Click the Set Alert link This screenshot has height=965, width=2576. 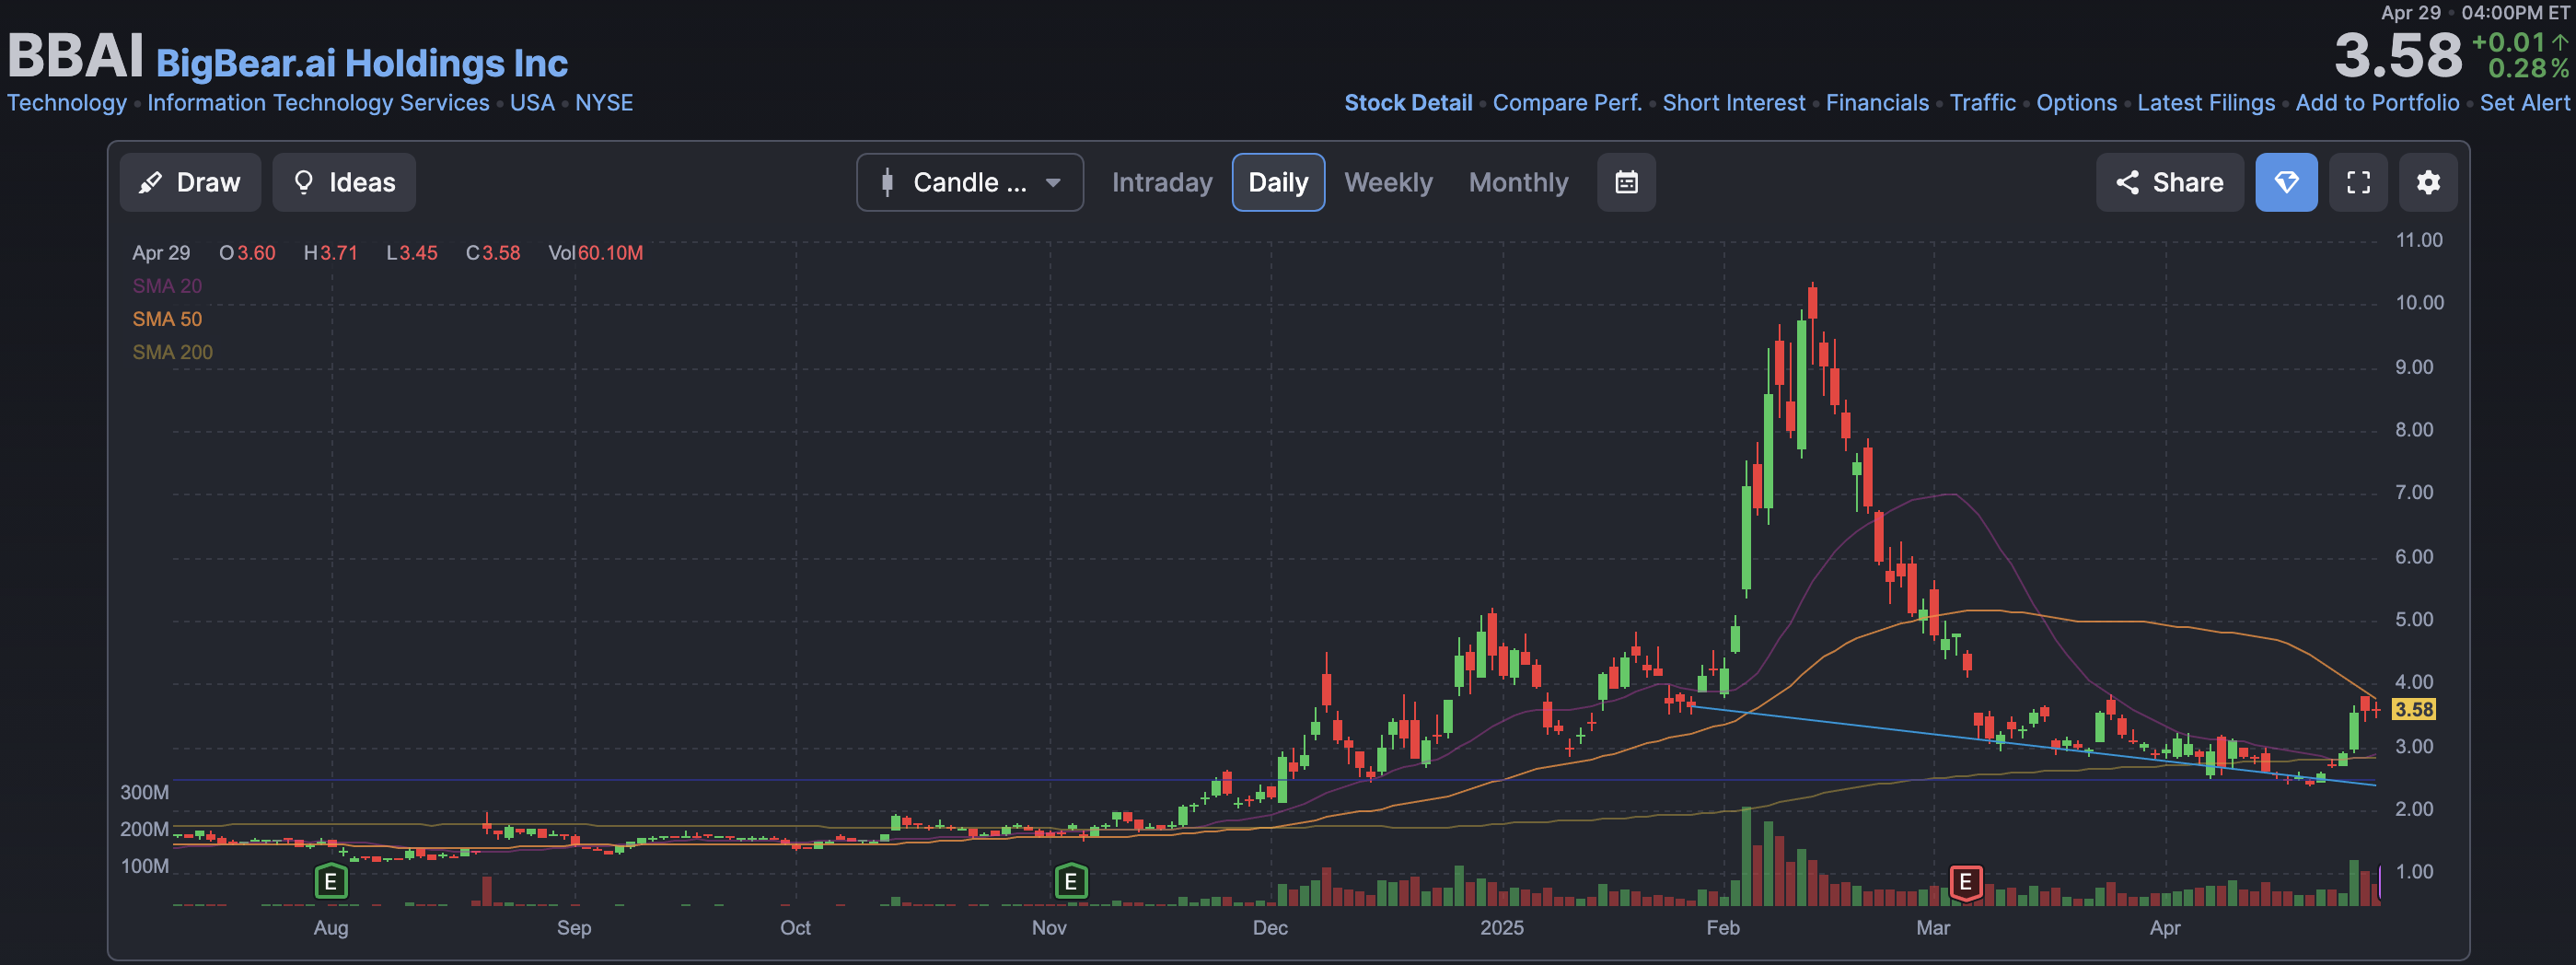click(x=2524, y=103)
